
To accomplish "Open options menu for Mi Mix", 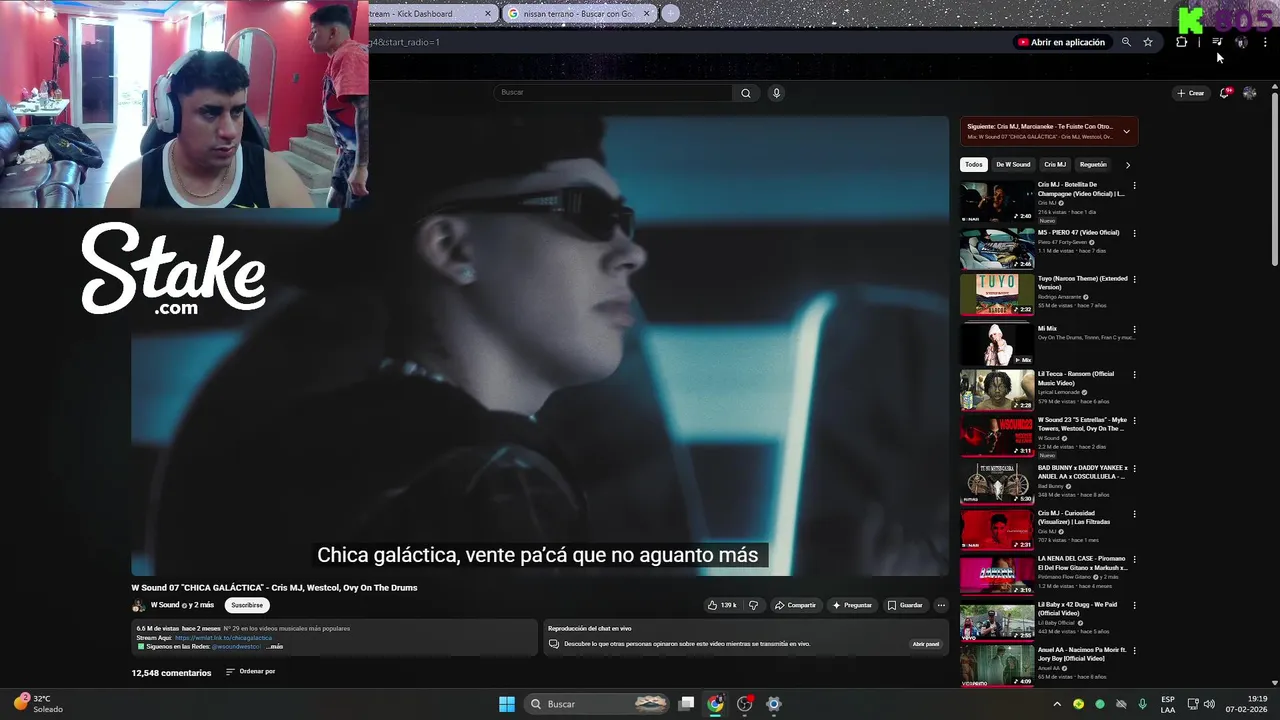I will coord(1134,329).
